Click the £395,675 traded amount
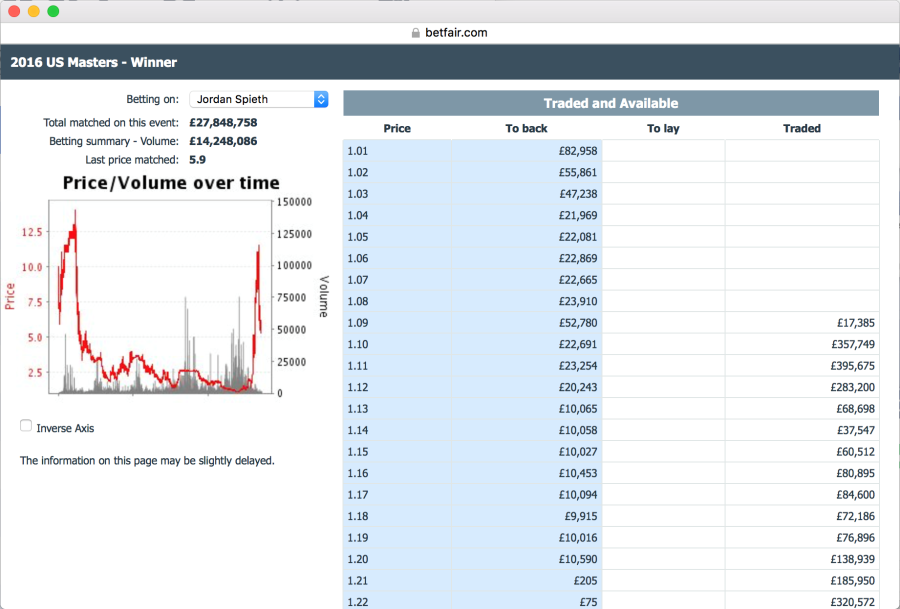900x609 pixels. click(853, 366)
